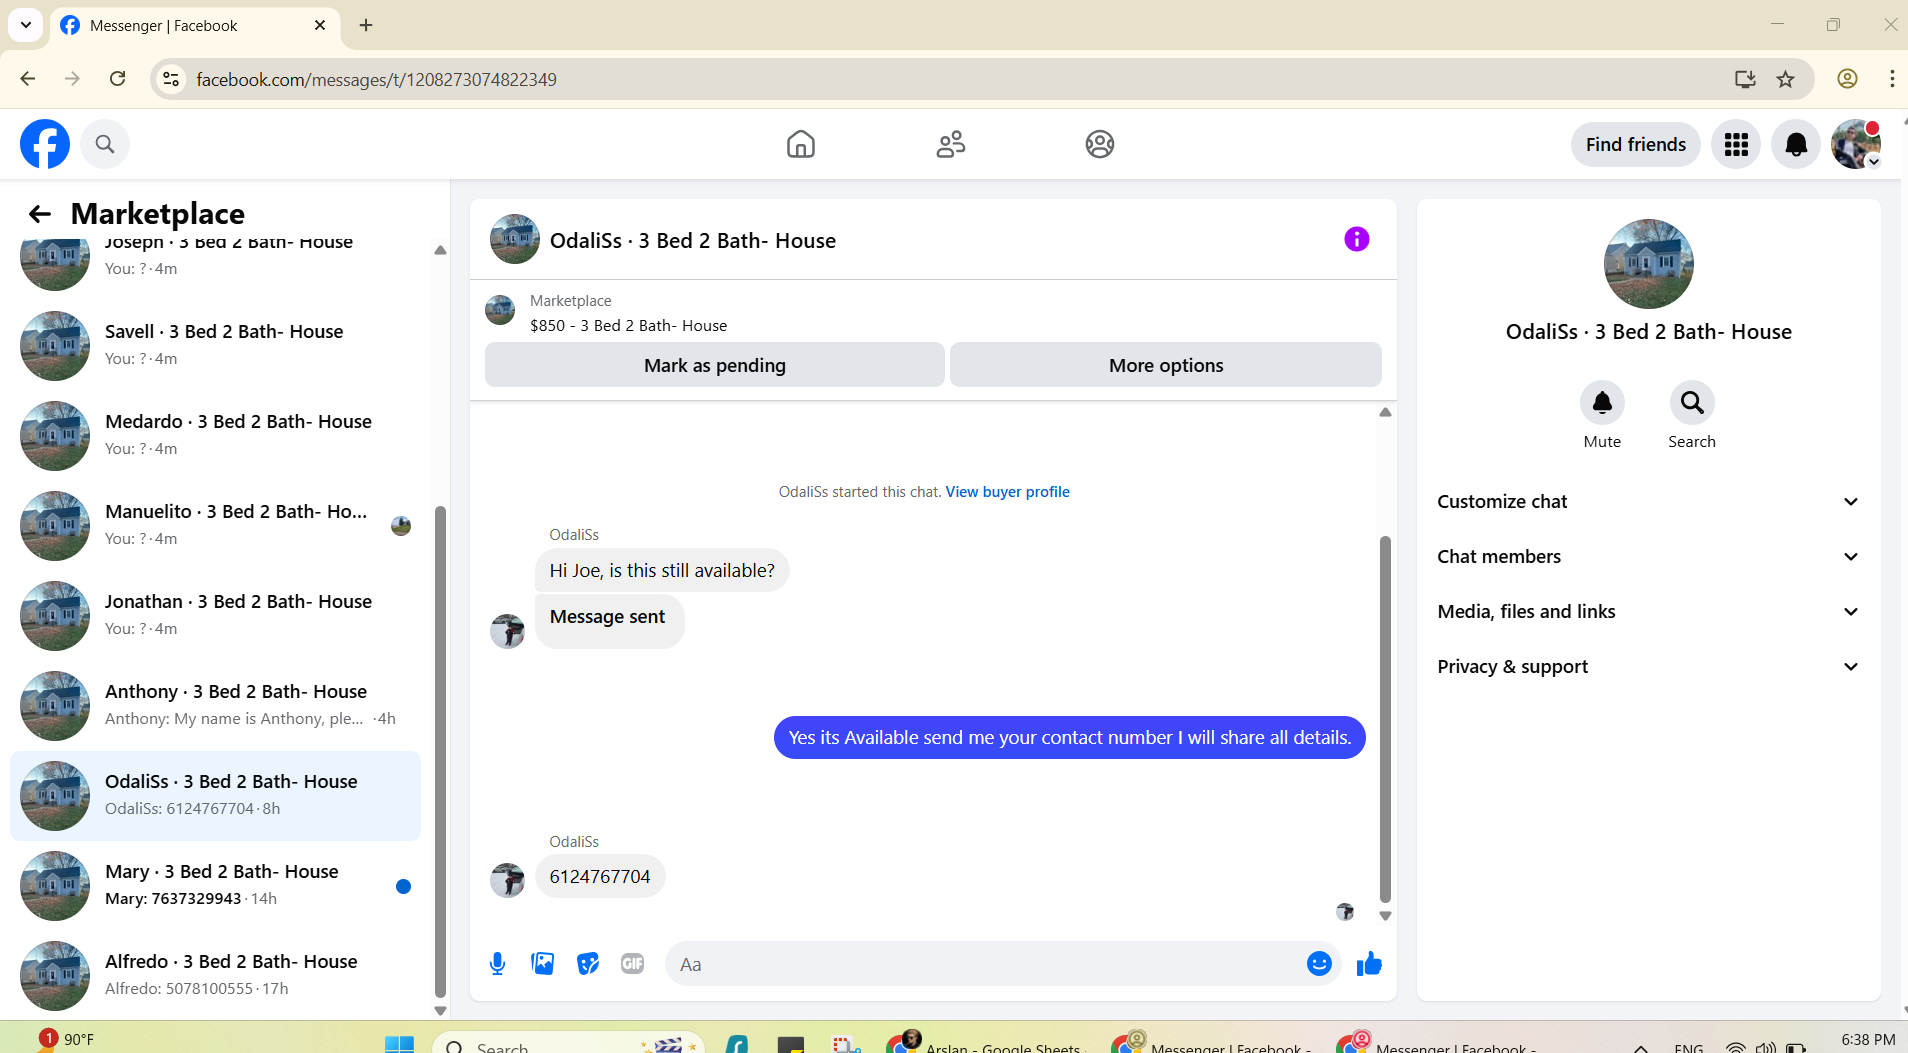This screenshot has width=1908, height=1053.
Task: Click the Facebook logo
Action: coord(45,144)
